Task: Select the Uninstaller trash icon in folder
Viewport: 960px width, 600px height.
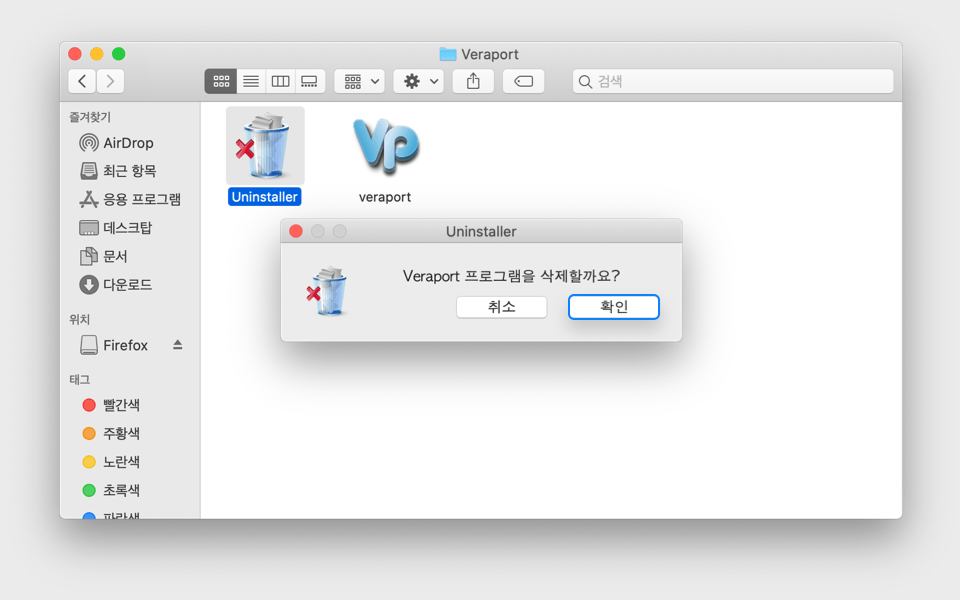Action: [265, 148]
